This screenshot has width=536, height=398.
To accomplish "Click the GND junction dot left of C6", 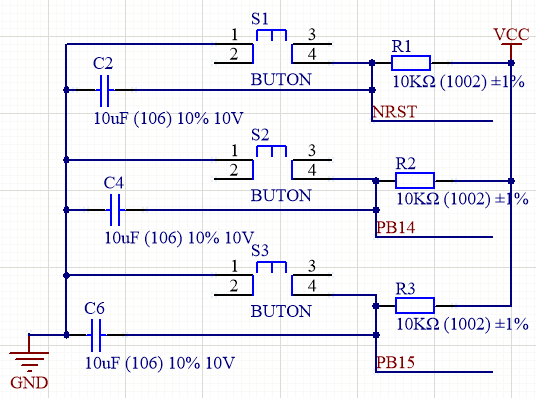I will [x=66, y=335].
